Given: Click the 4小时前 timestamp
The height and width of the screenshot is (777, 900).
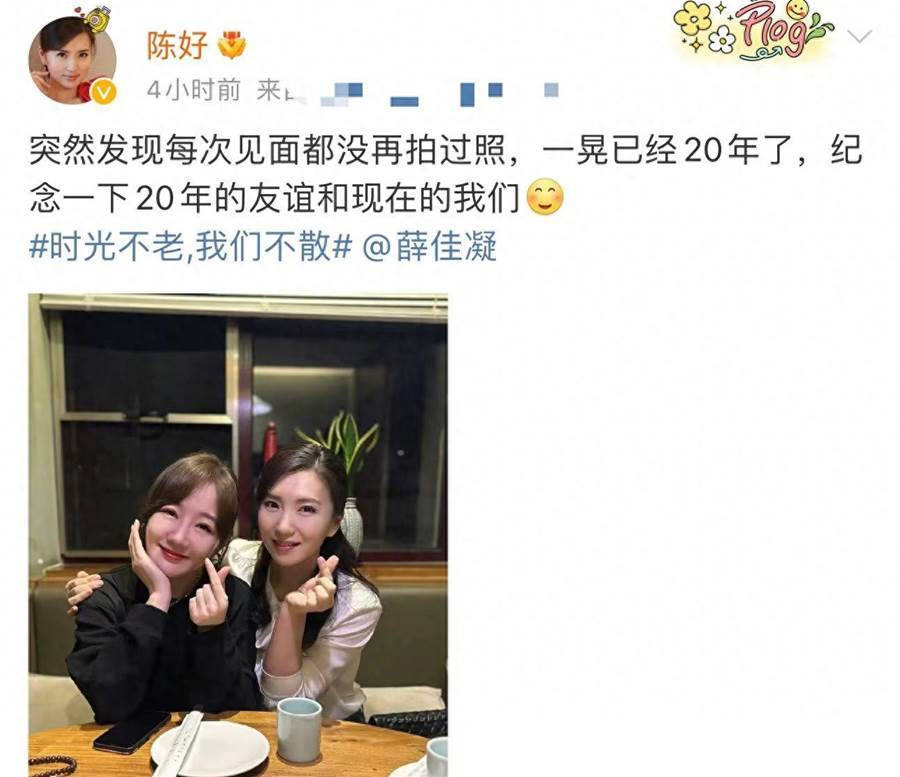Looking at the screenshot, I should [193, 90].
